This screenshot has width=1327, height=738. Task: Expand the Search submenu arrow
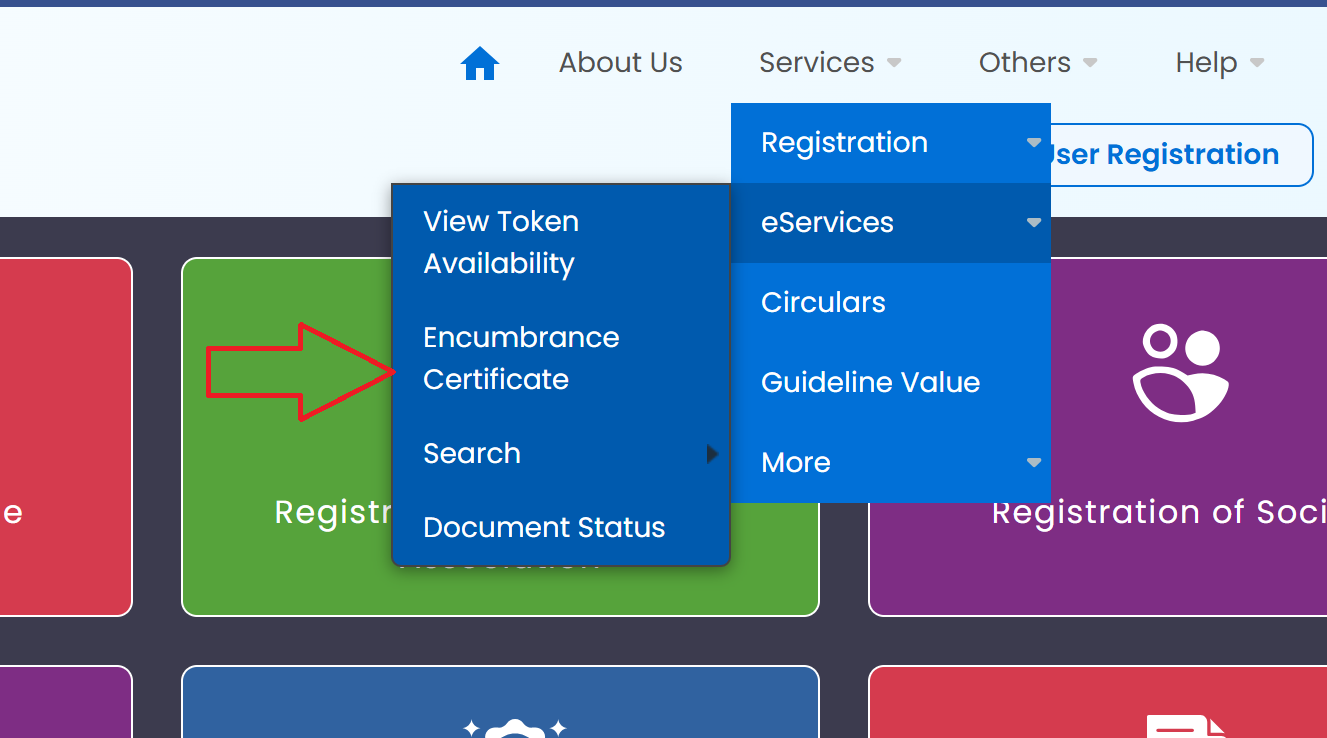click(712, 454)
